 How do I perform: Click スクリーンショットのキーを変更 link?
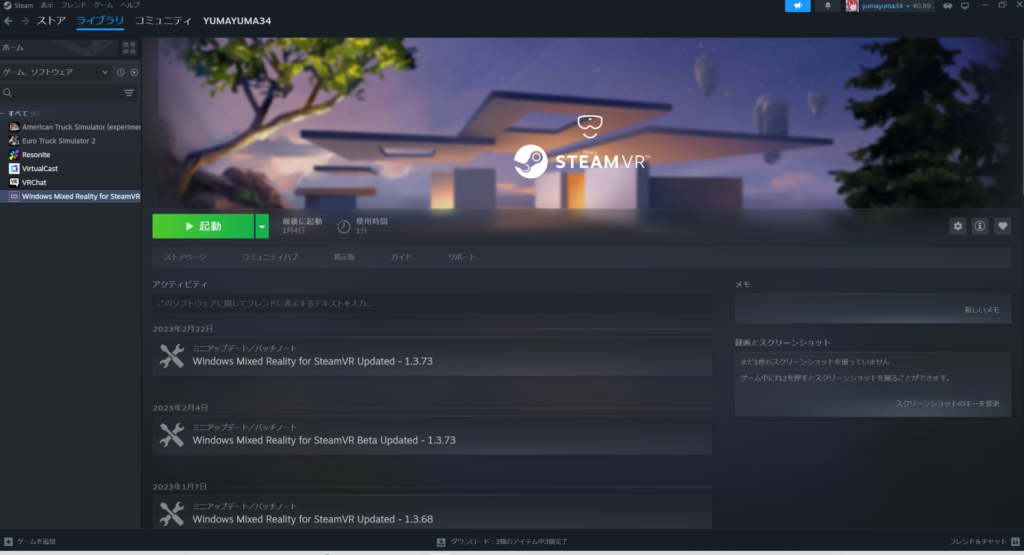coord(947,404)
